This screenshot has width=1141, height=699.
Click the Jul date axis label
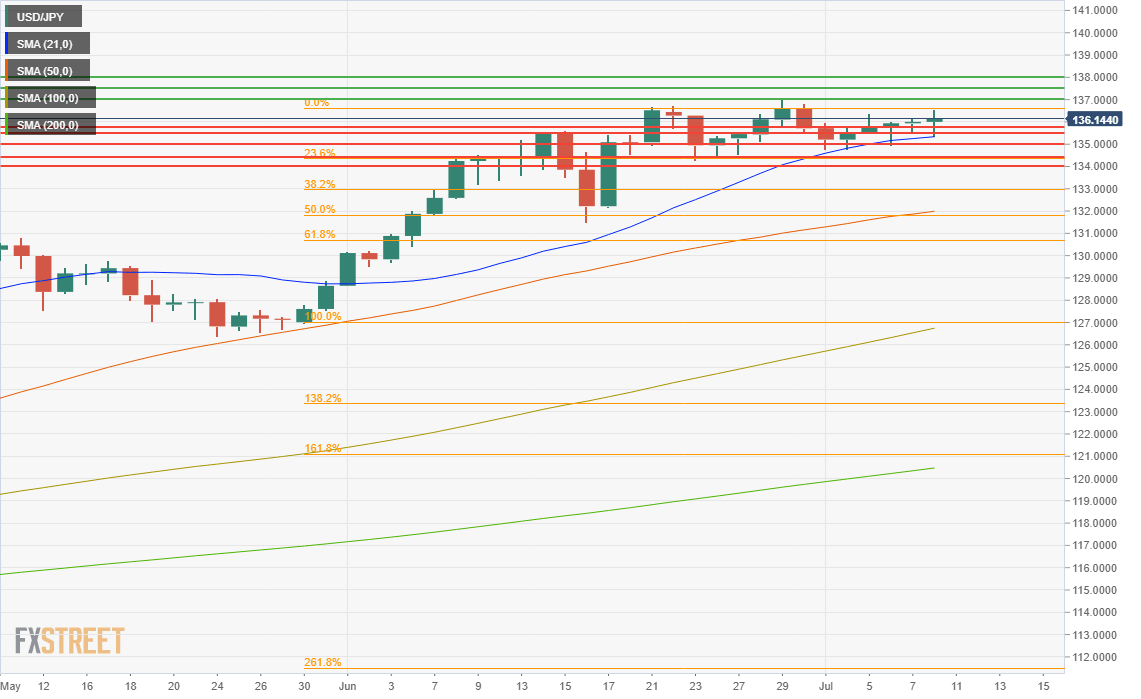pos(826,686)
